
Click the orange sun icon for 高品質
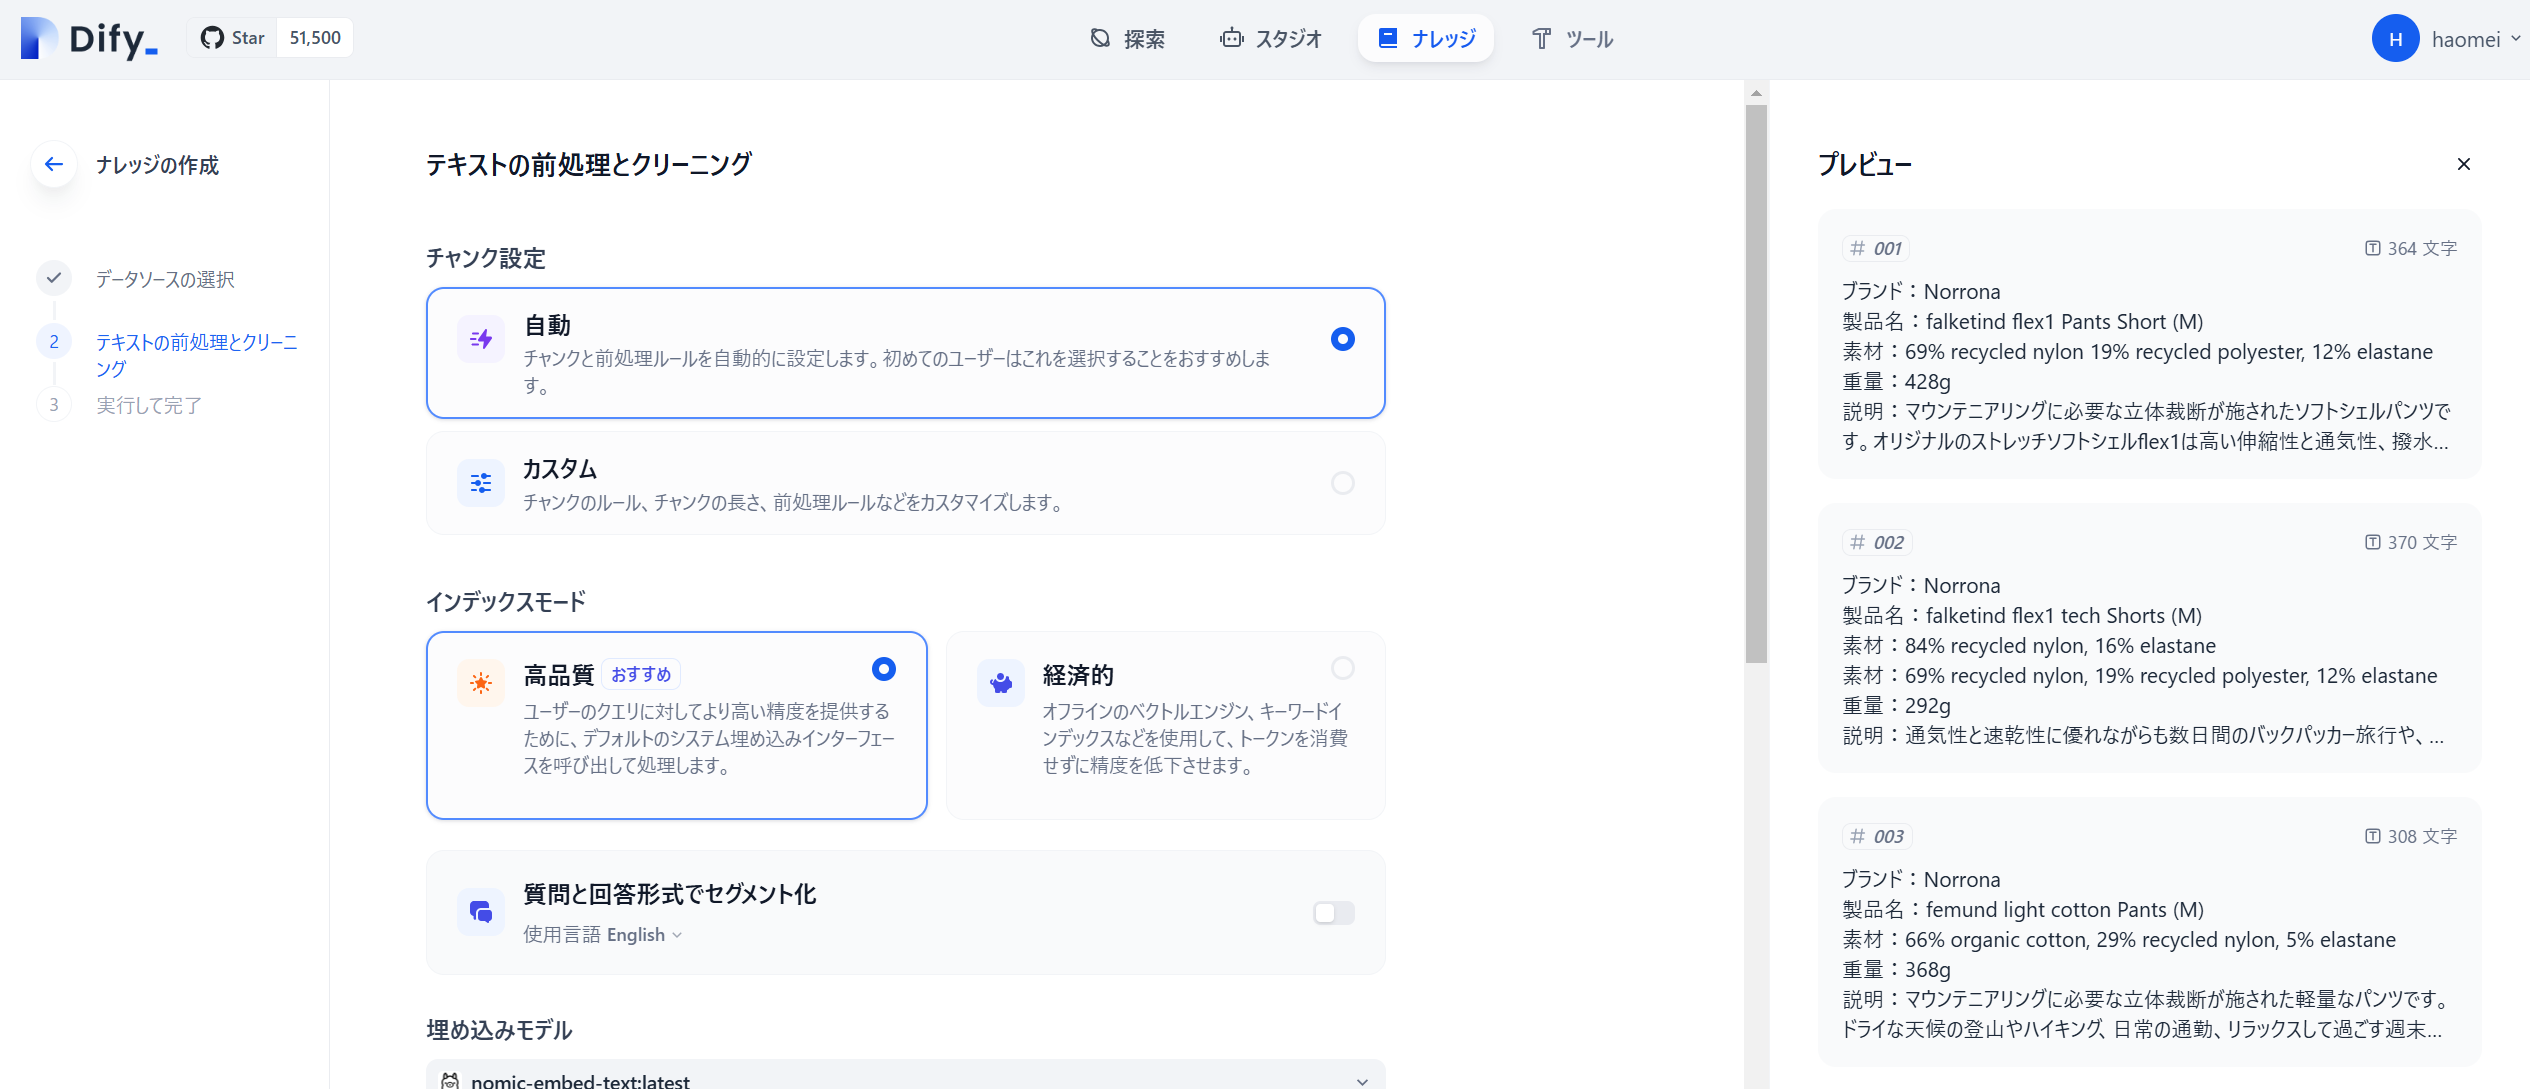[481, 683]
